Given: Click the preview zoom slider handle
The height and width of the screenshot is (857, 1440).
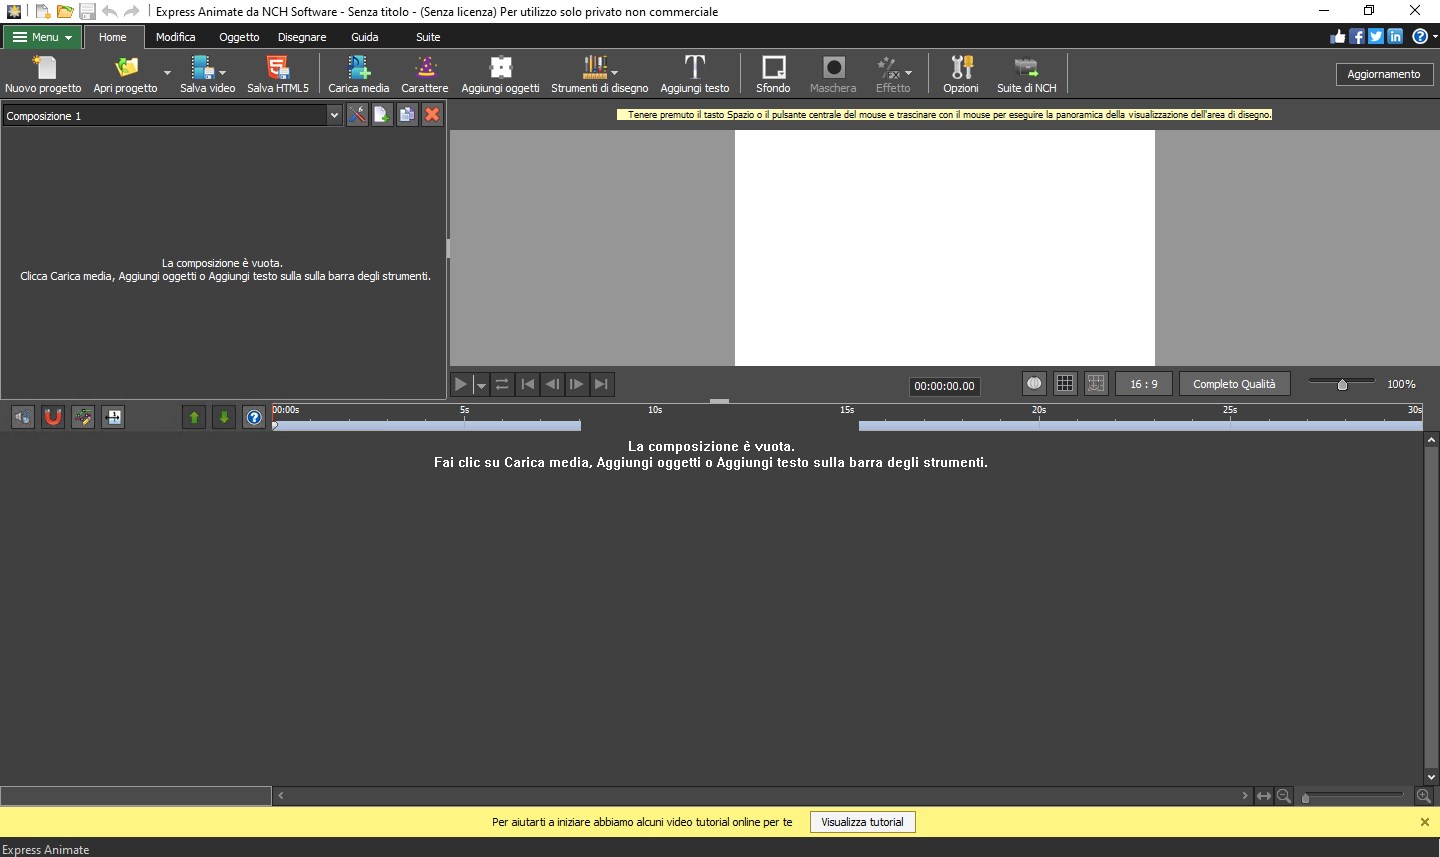Looking at the screenshot, I should click(x=1342, y=384).
